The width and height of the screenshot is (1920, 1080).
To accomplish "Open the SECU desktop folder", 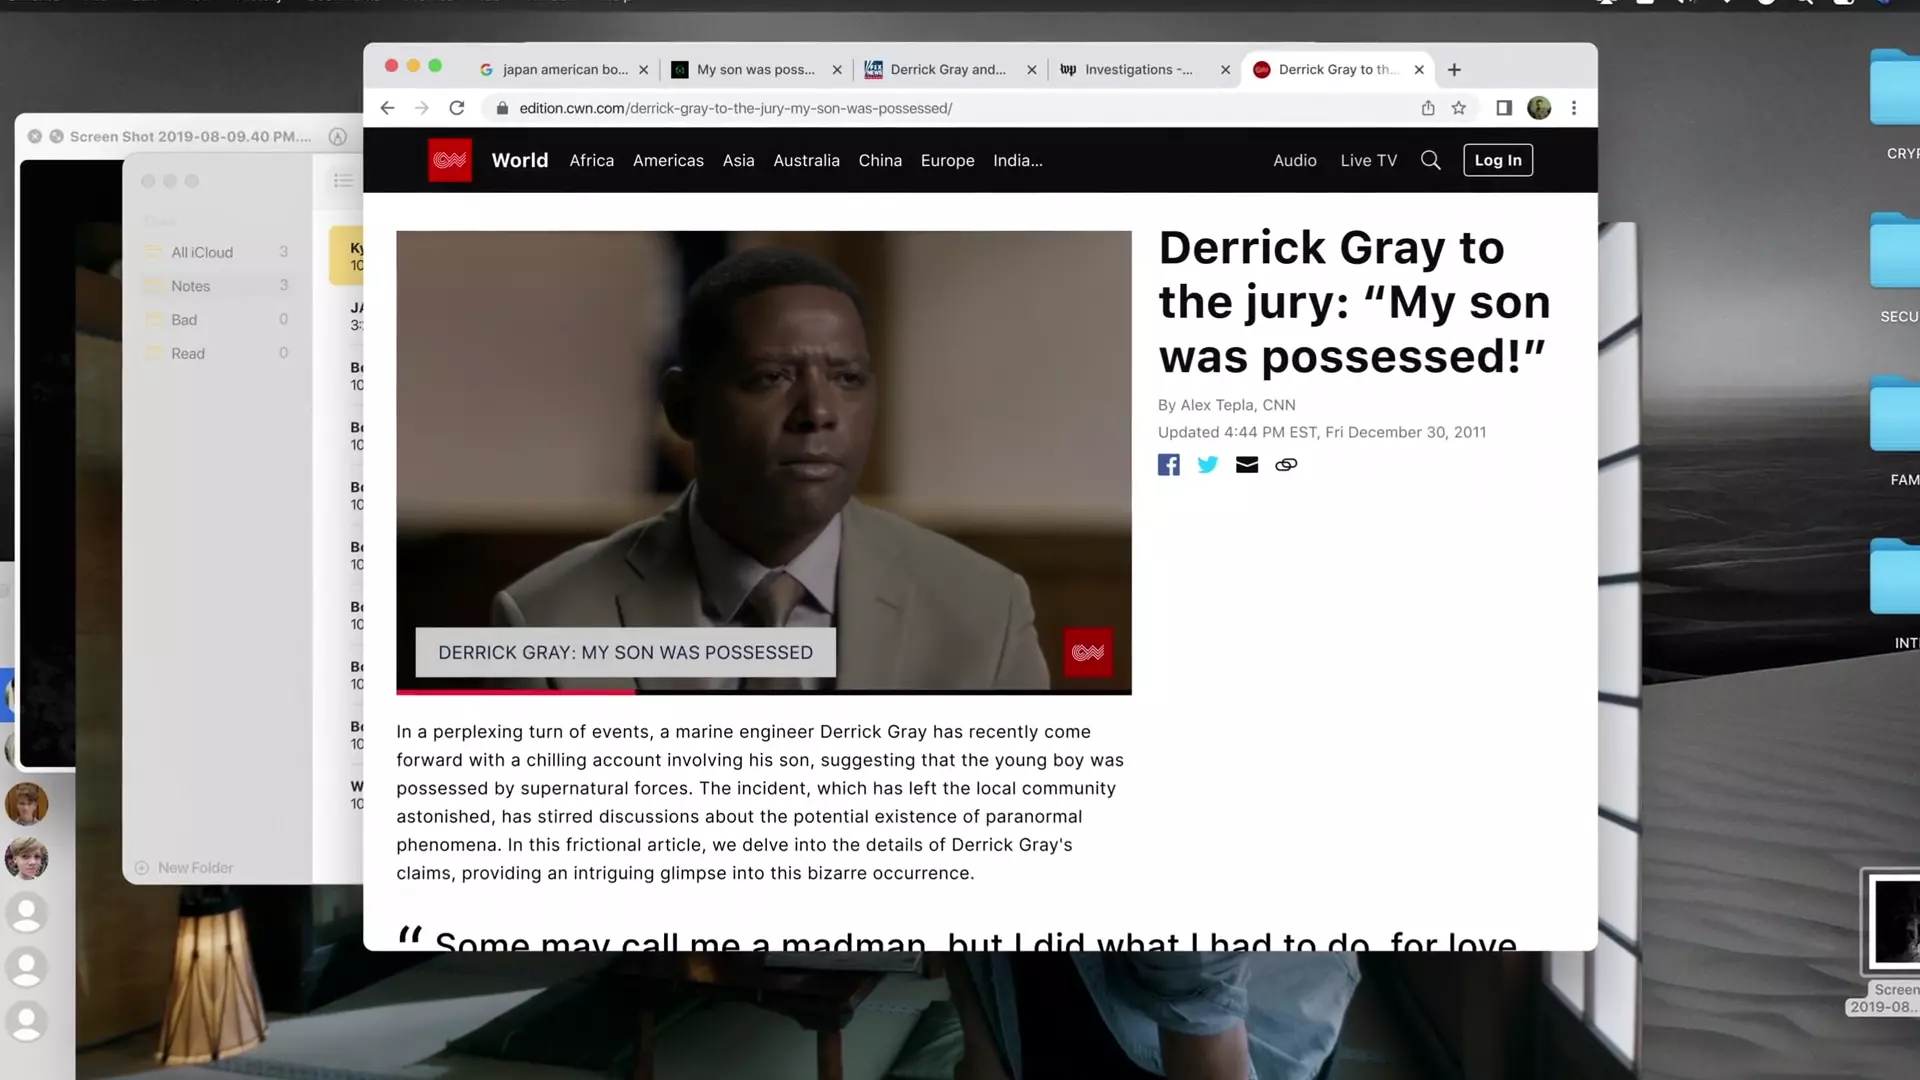I will [1896, 268].
